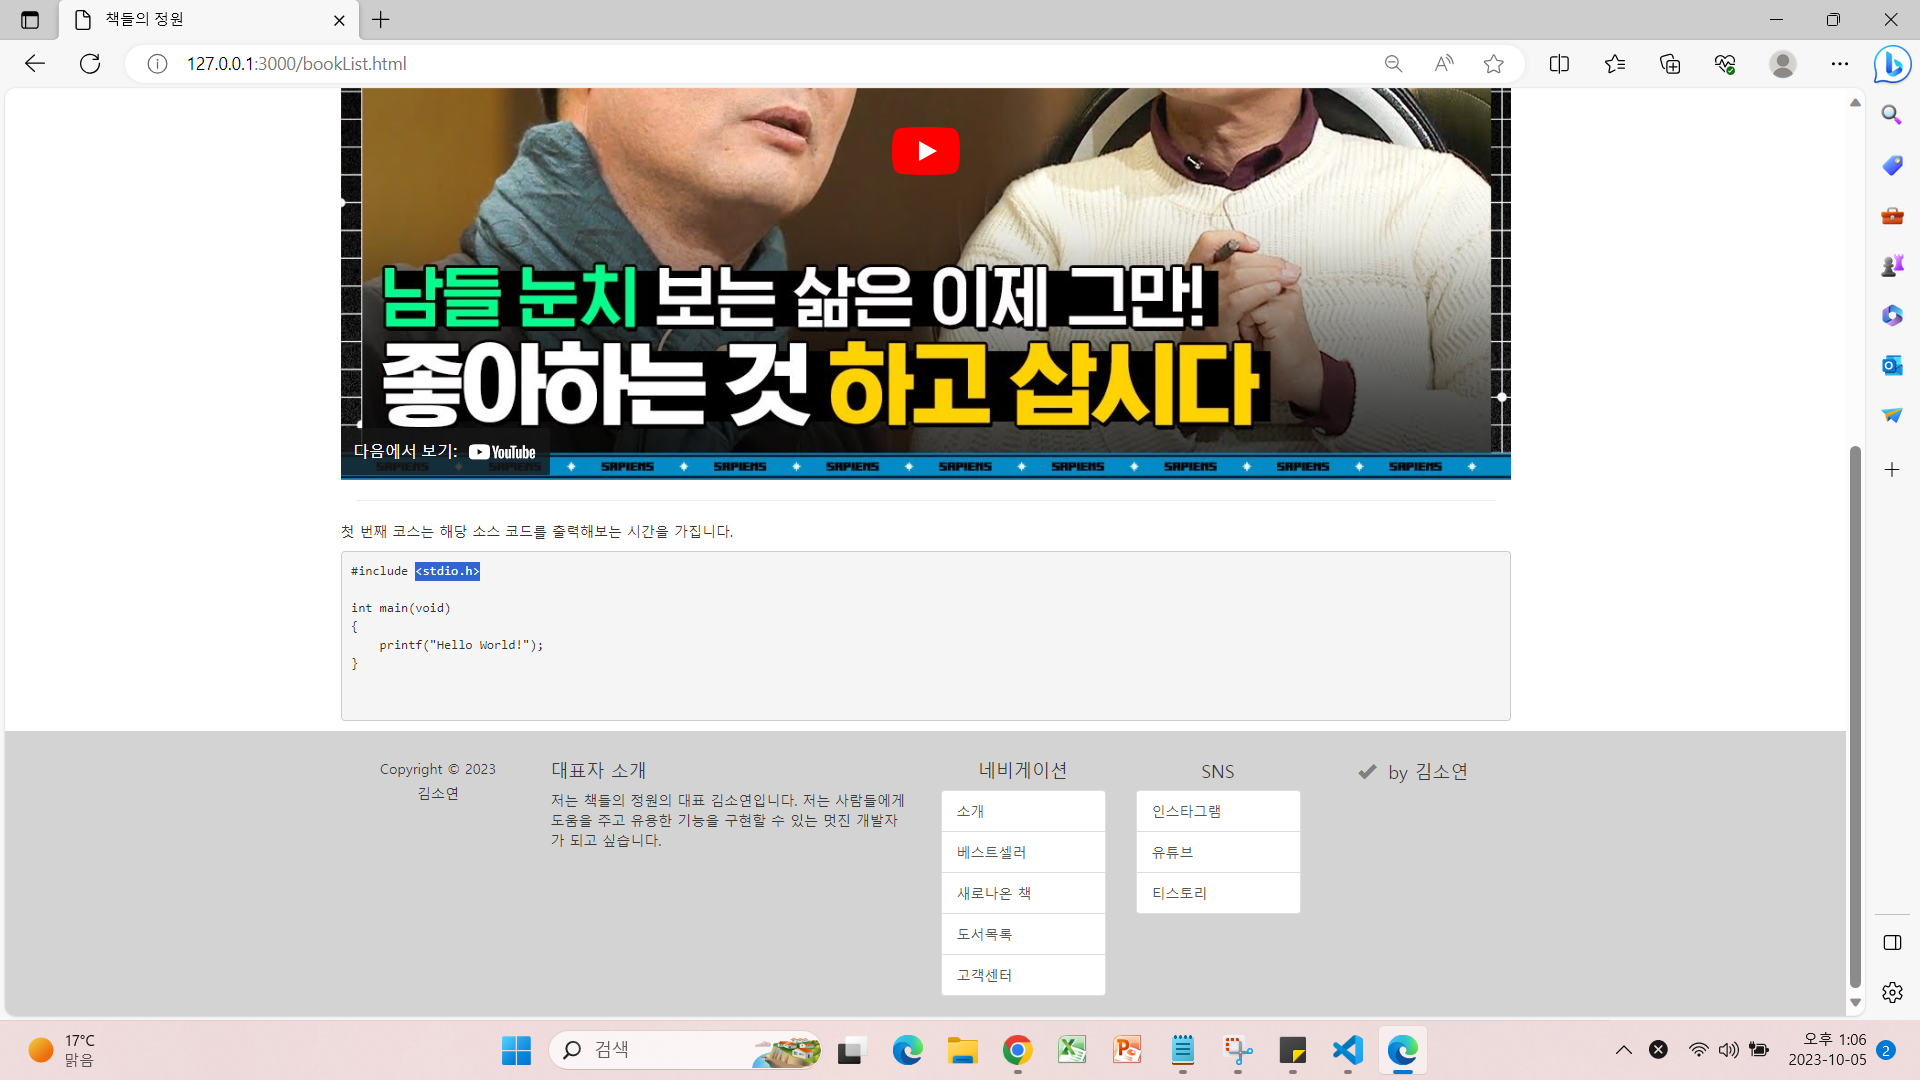Open Outlook from the Edge sidebar
1920x1080 pixels.
coord(1891,365)
